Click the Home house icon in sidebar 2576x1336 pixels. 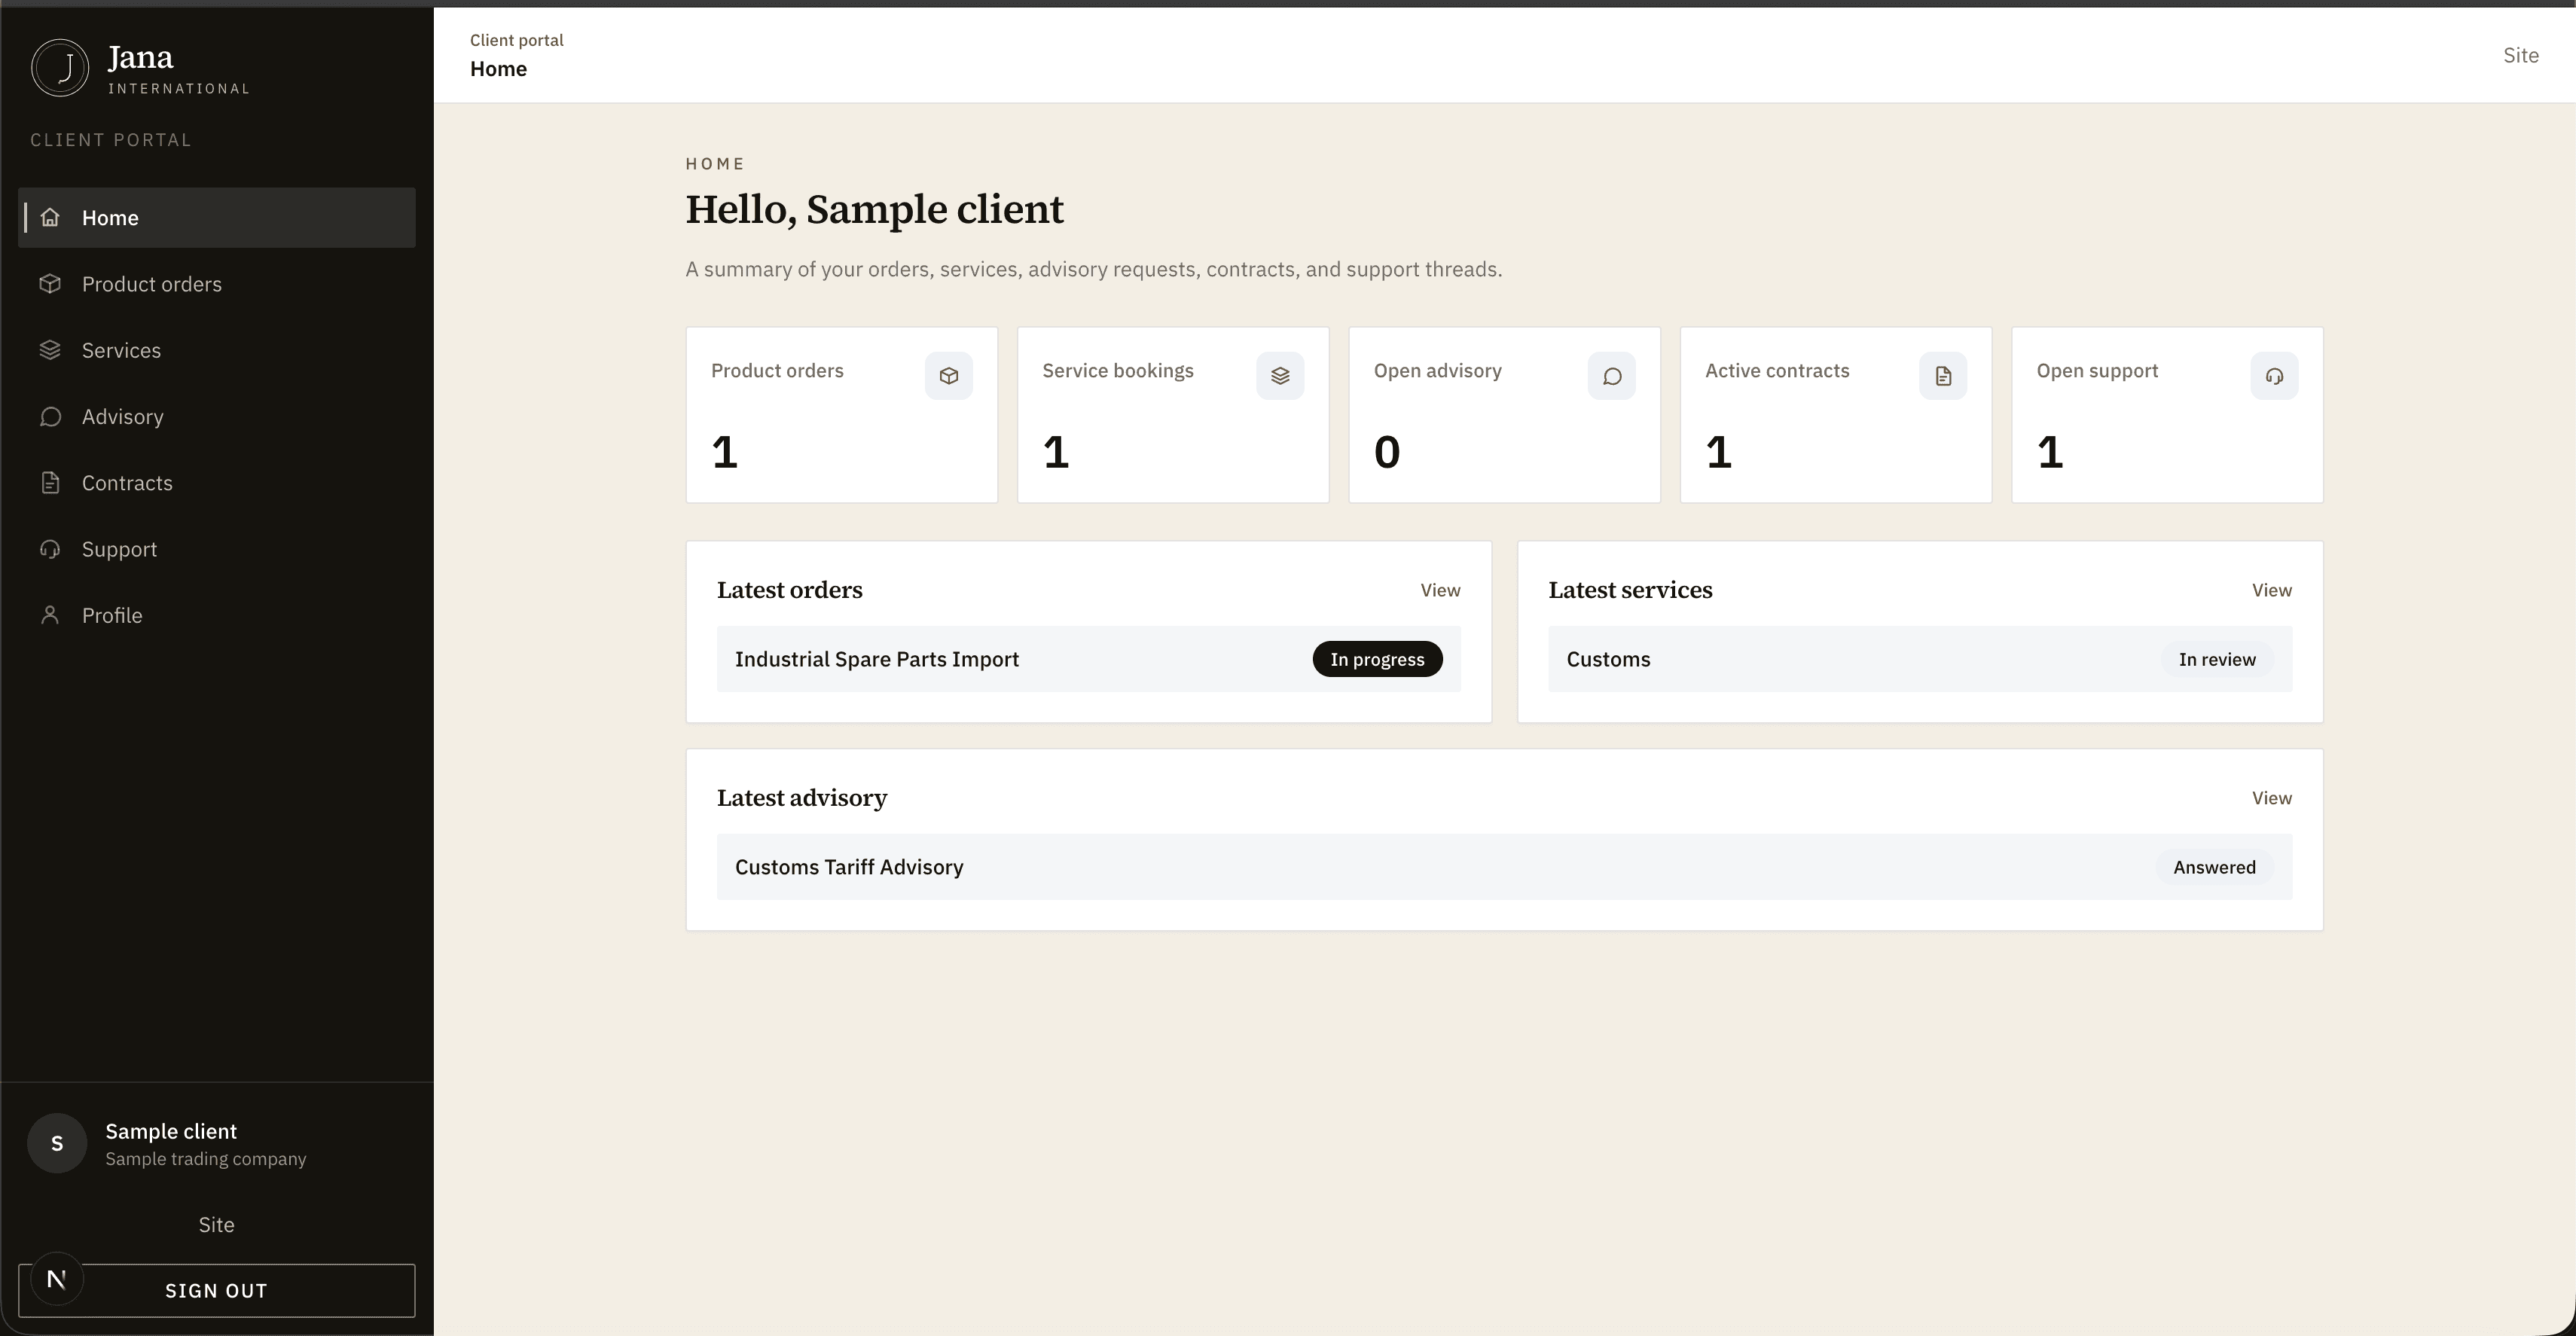50,217
